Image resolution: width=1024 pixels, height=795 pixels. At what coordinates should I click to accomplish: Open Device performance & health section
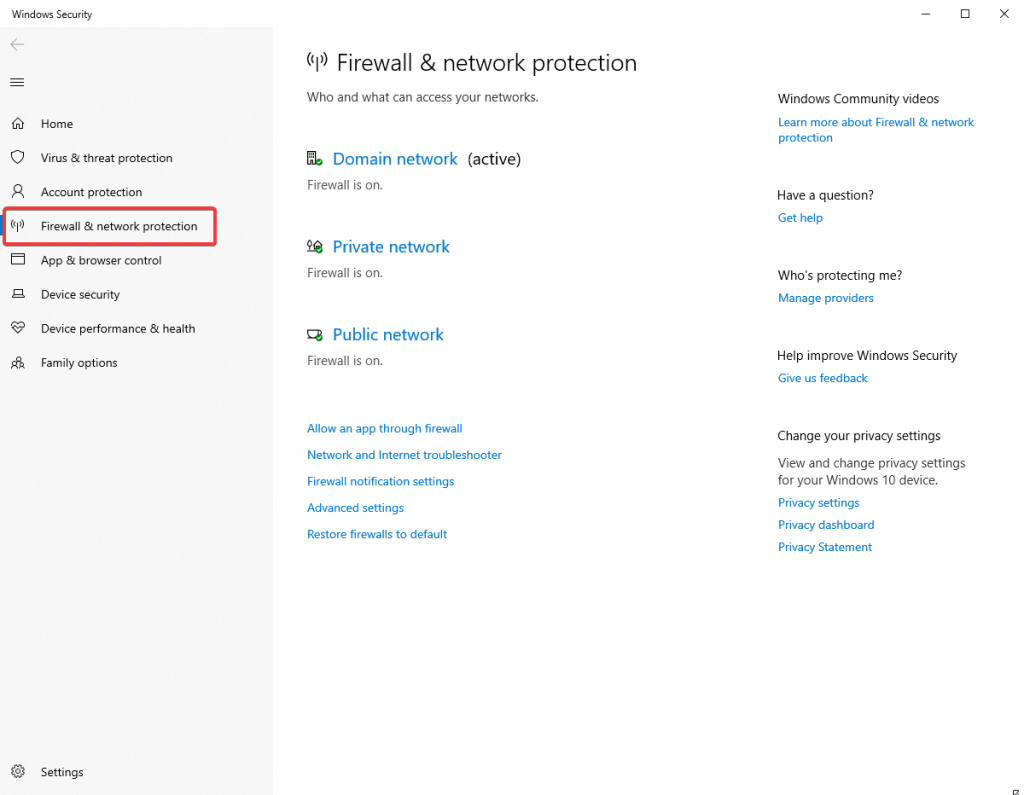pos(118,328)
